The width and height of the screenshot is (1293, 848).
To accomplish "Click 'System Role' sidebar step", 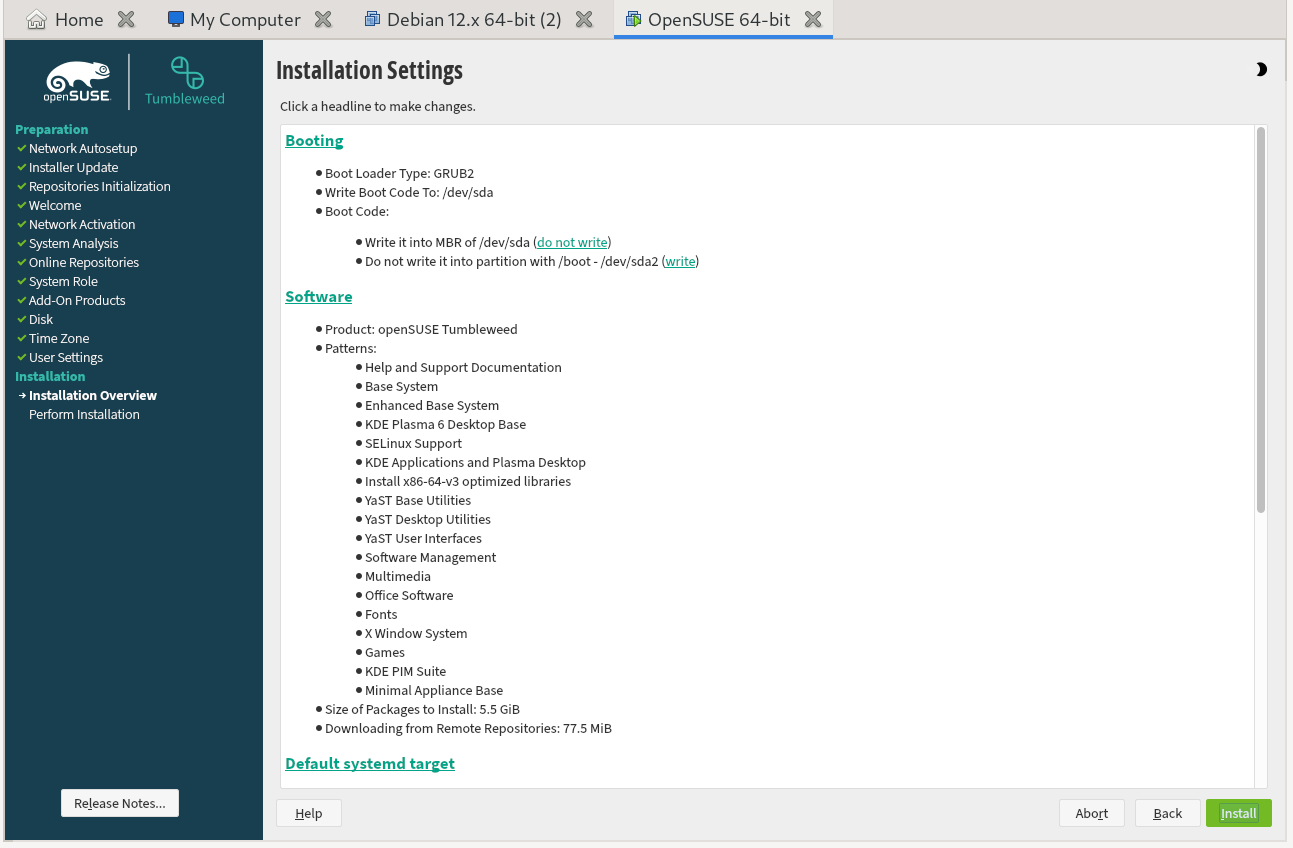I will pyautogui.click(x=63, y=282).
